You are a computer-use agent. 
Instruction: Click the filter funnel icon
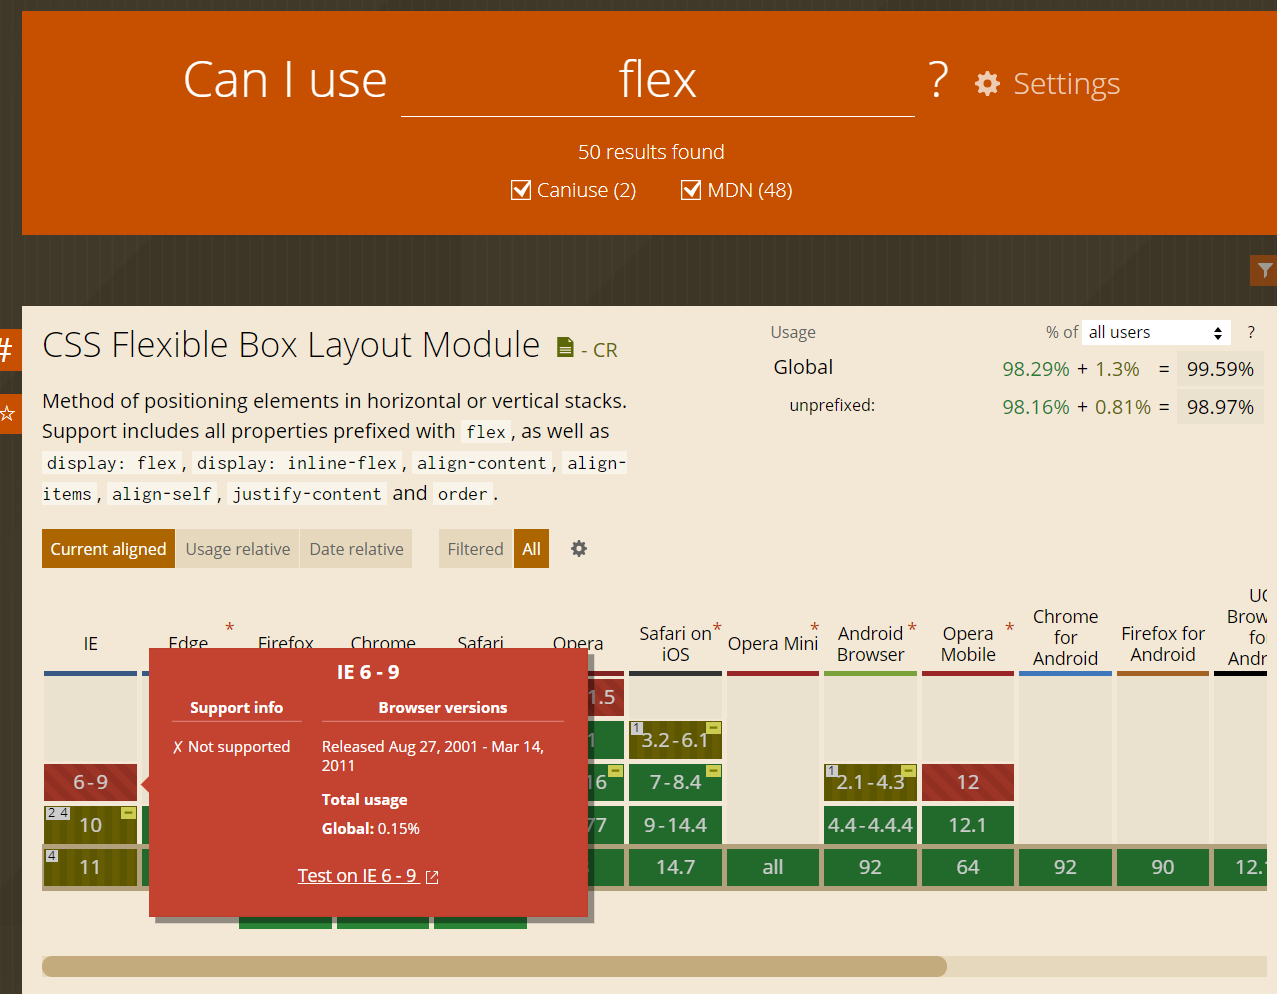[1265, 270]
